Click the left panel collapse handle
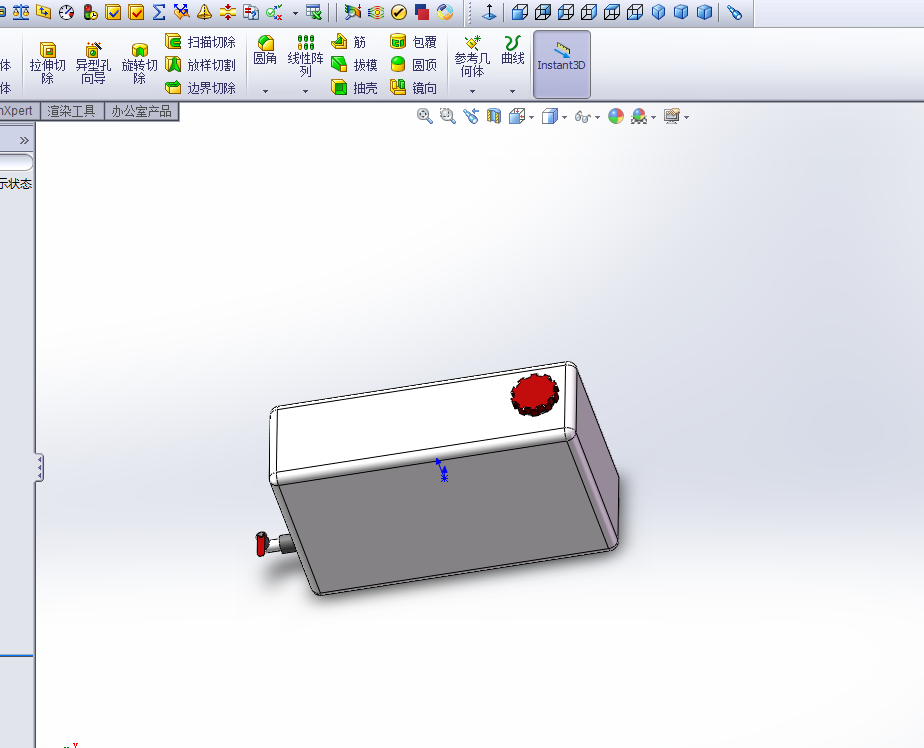The width and height of the screenshot is (924, 748). [x=39, y=467]
